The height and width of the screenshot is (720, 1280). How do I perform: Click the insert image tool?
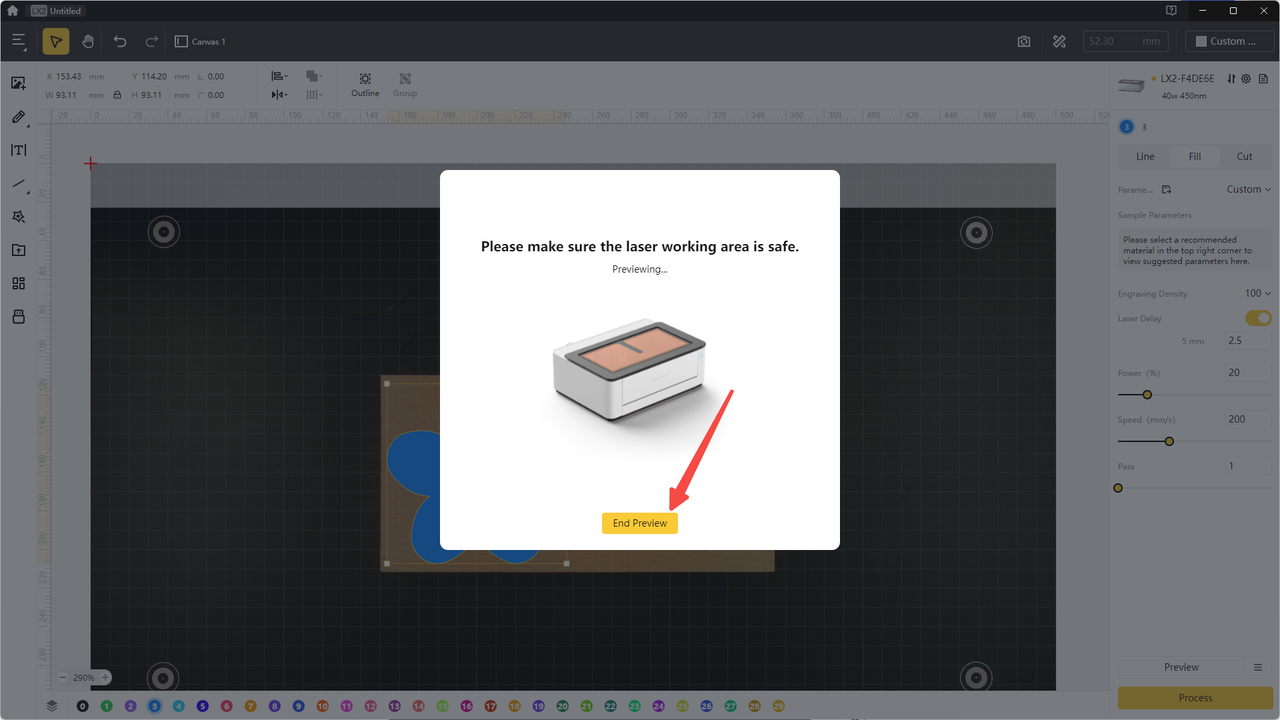(18, 83)
